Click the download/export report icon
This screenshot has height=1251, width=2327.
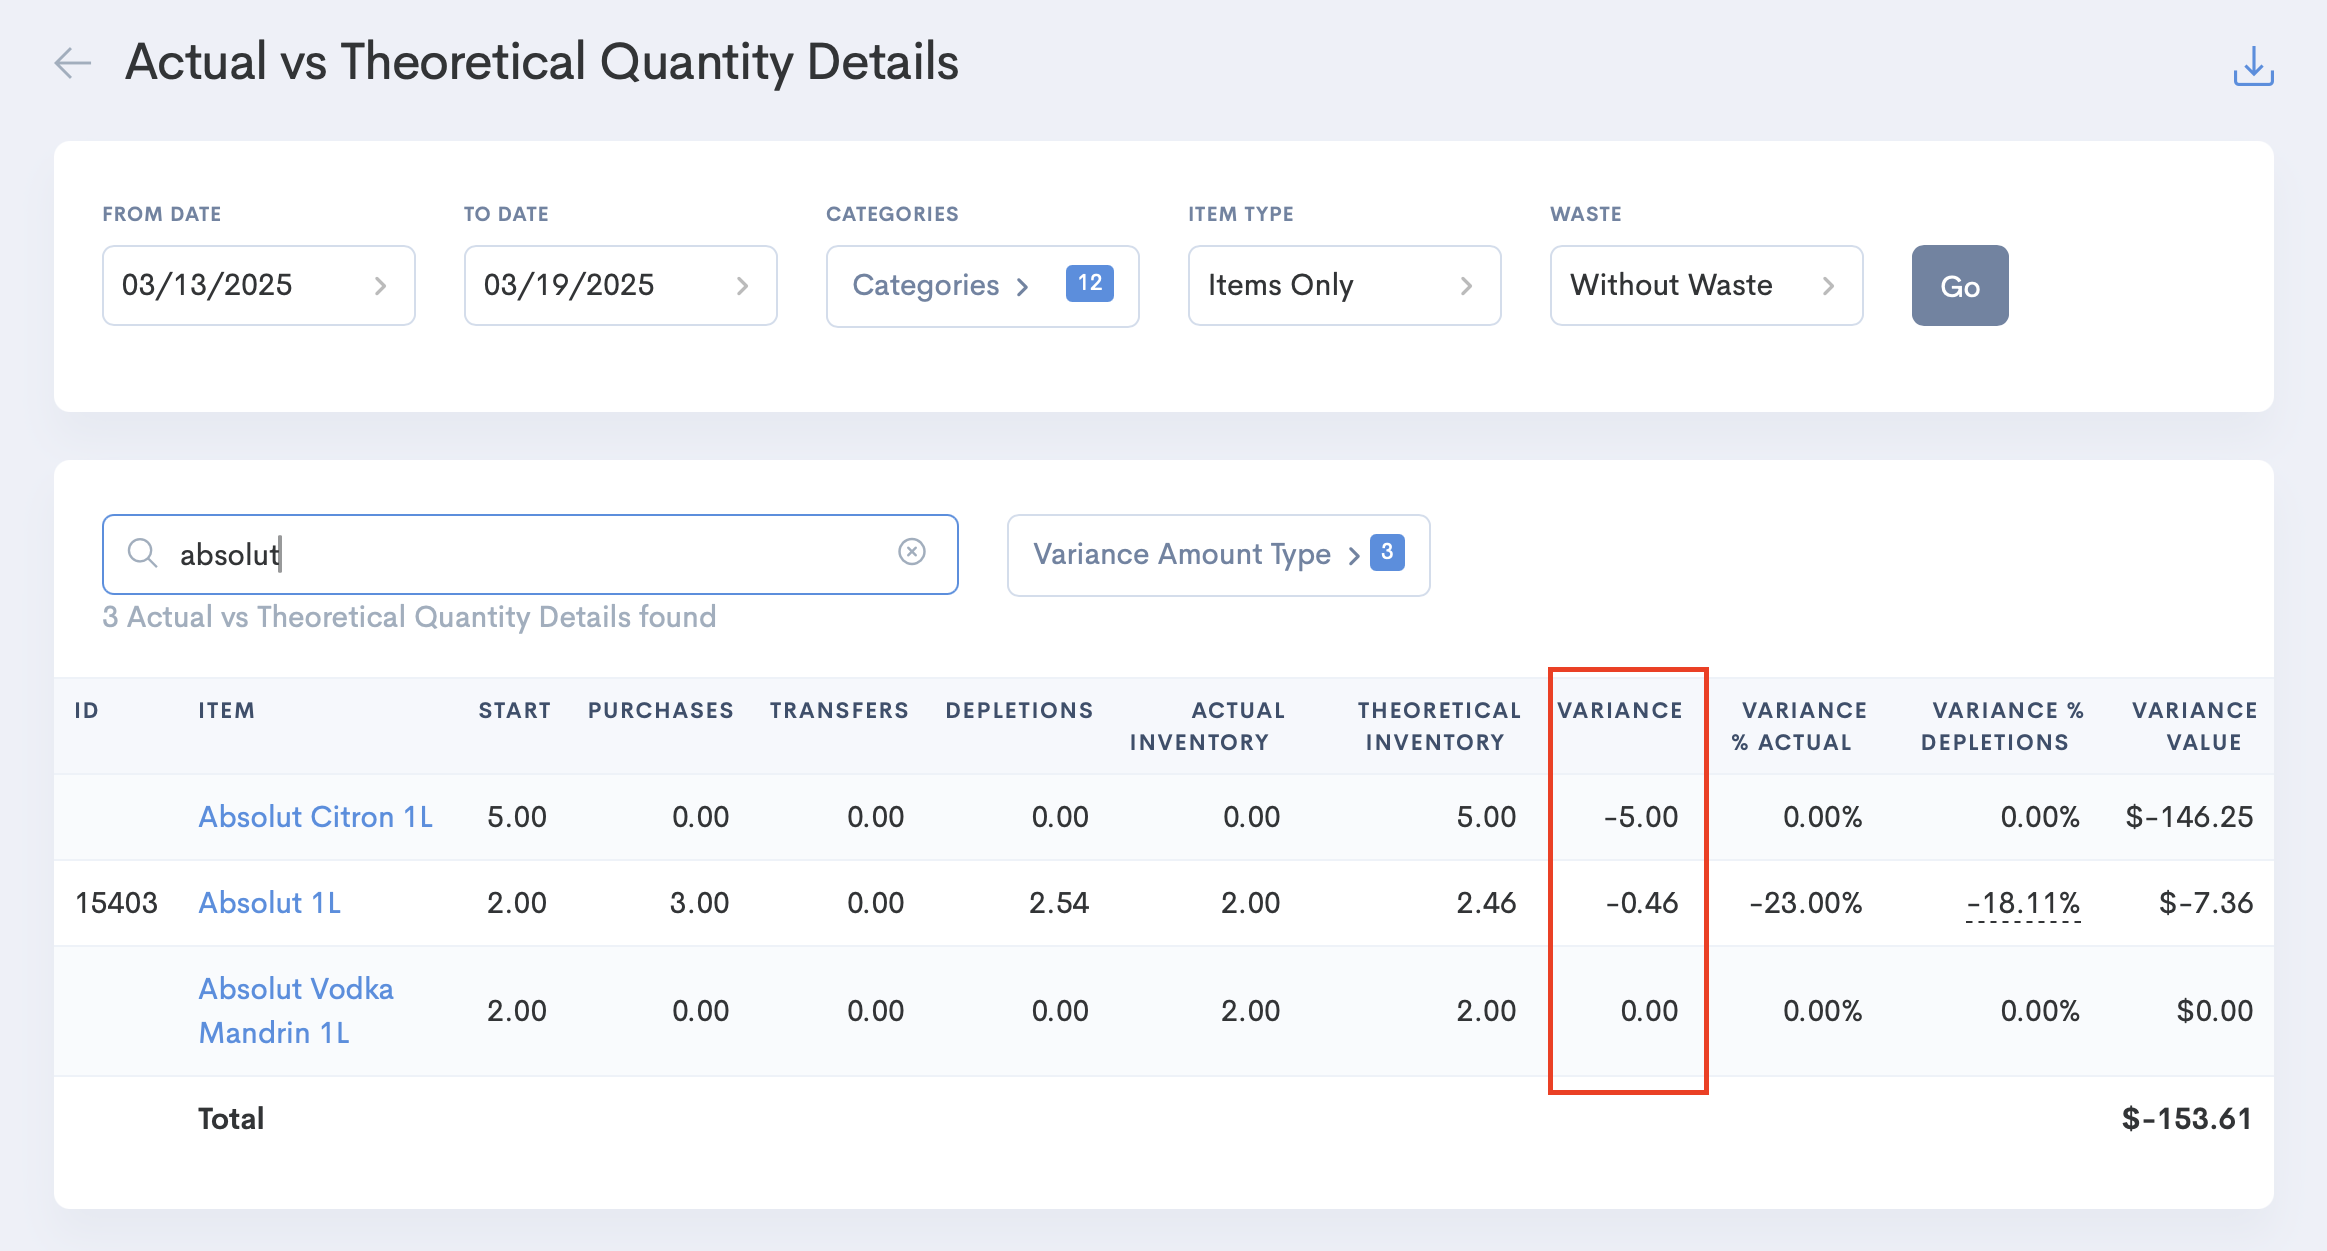point(2254,65)
